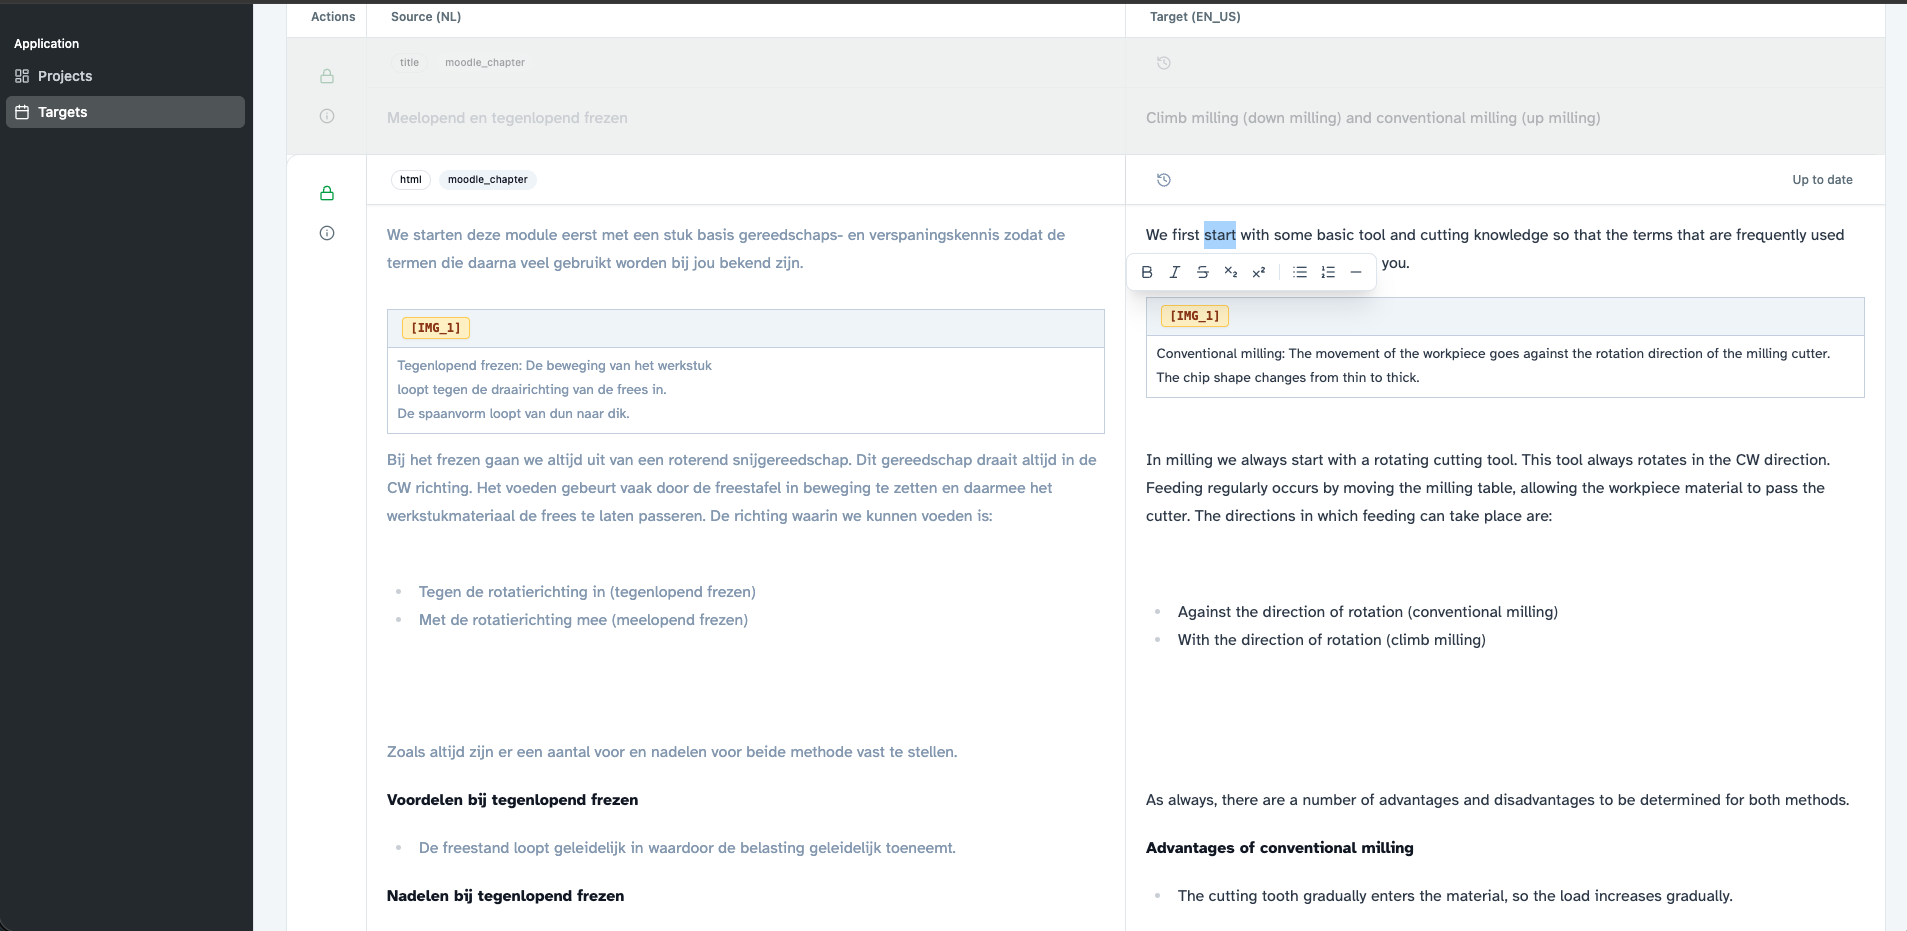Viewport: 1907px width, 931px height.
Task: Toggle italic formatting in floating toolbar
Action: point(1175,272)
